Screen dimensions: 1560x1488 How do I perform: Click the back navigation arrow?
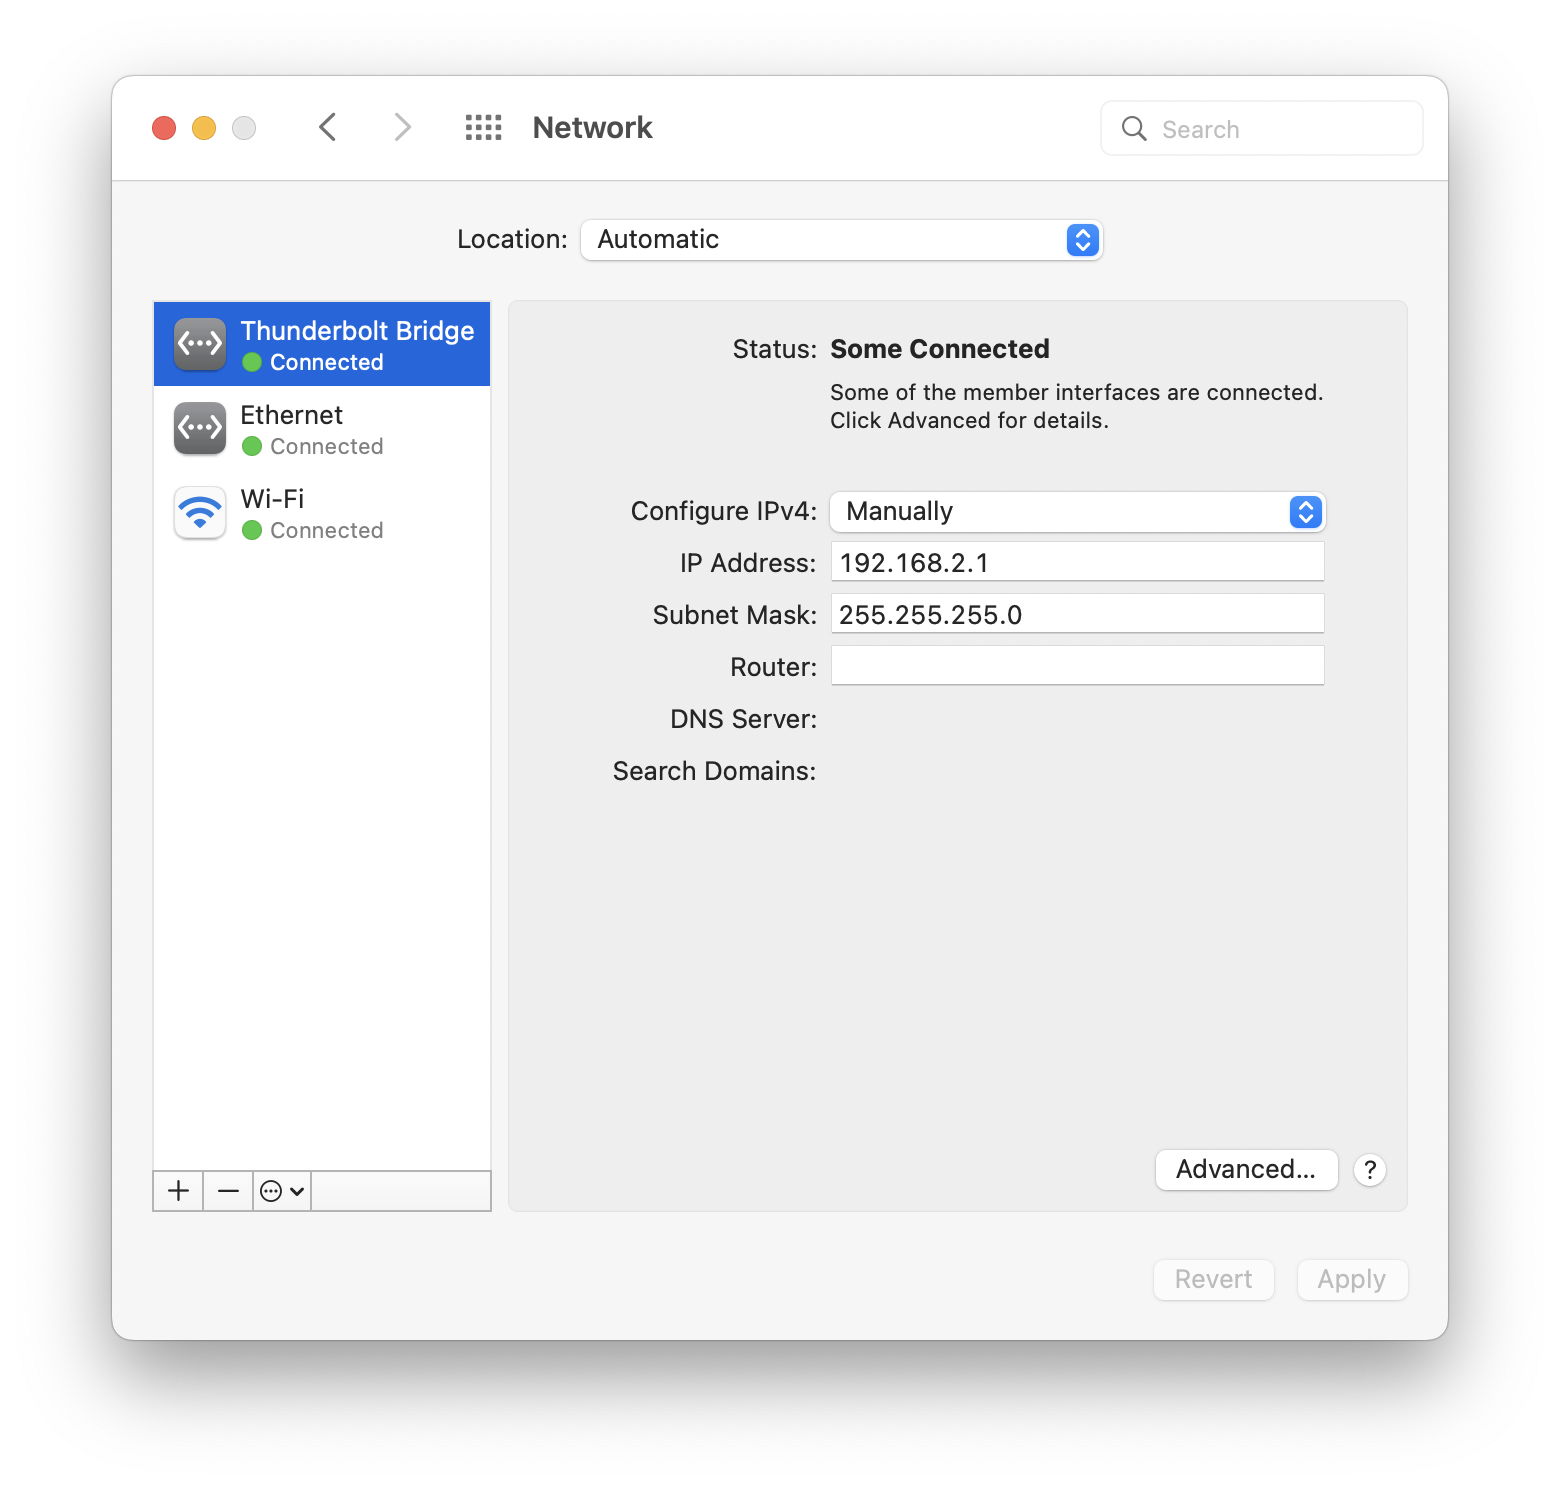pyautogui.click(x=327, y=128)
